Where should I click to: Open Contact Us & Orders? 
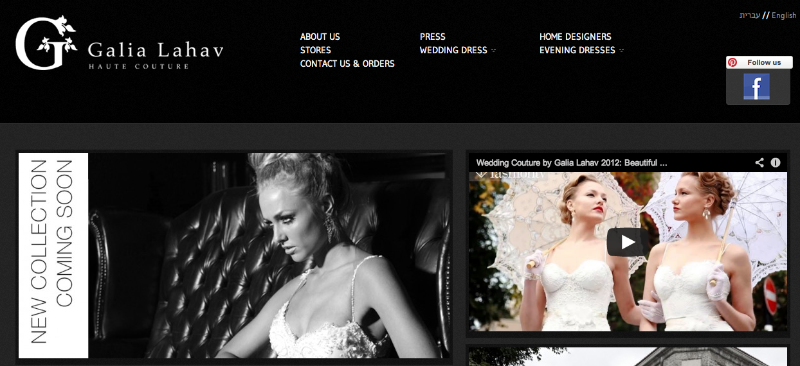347,64
